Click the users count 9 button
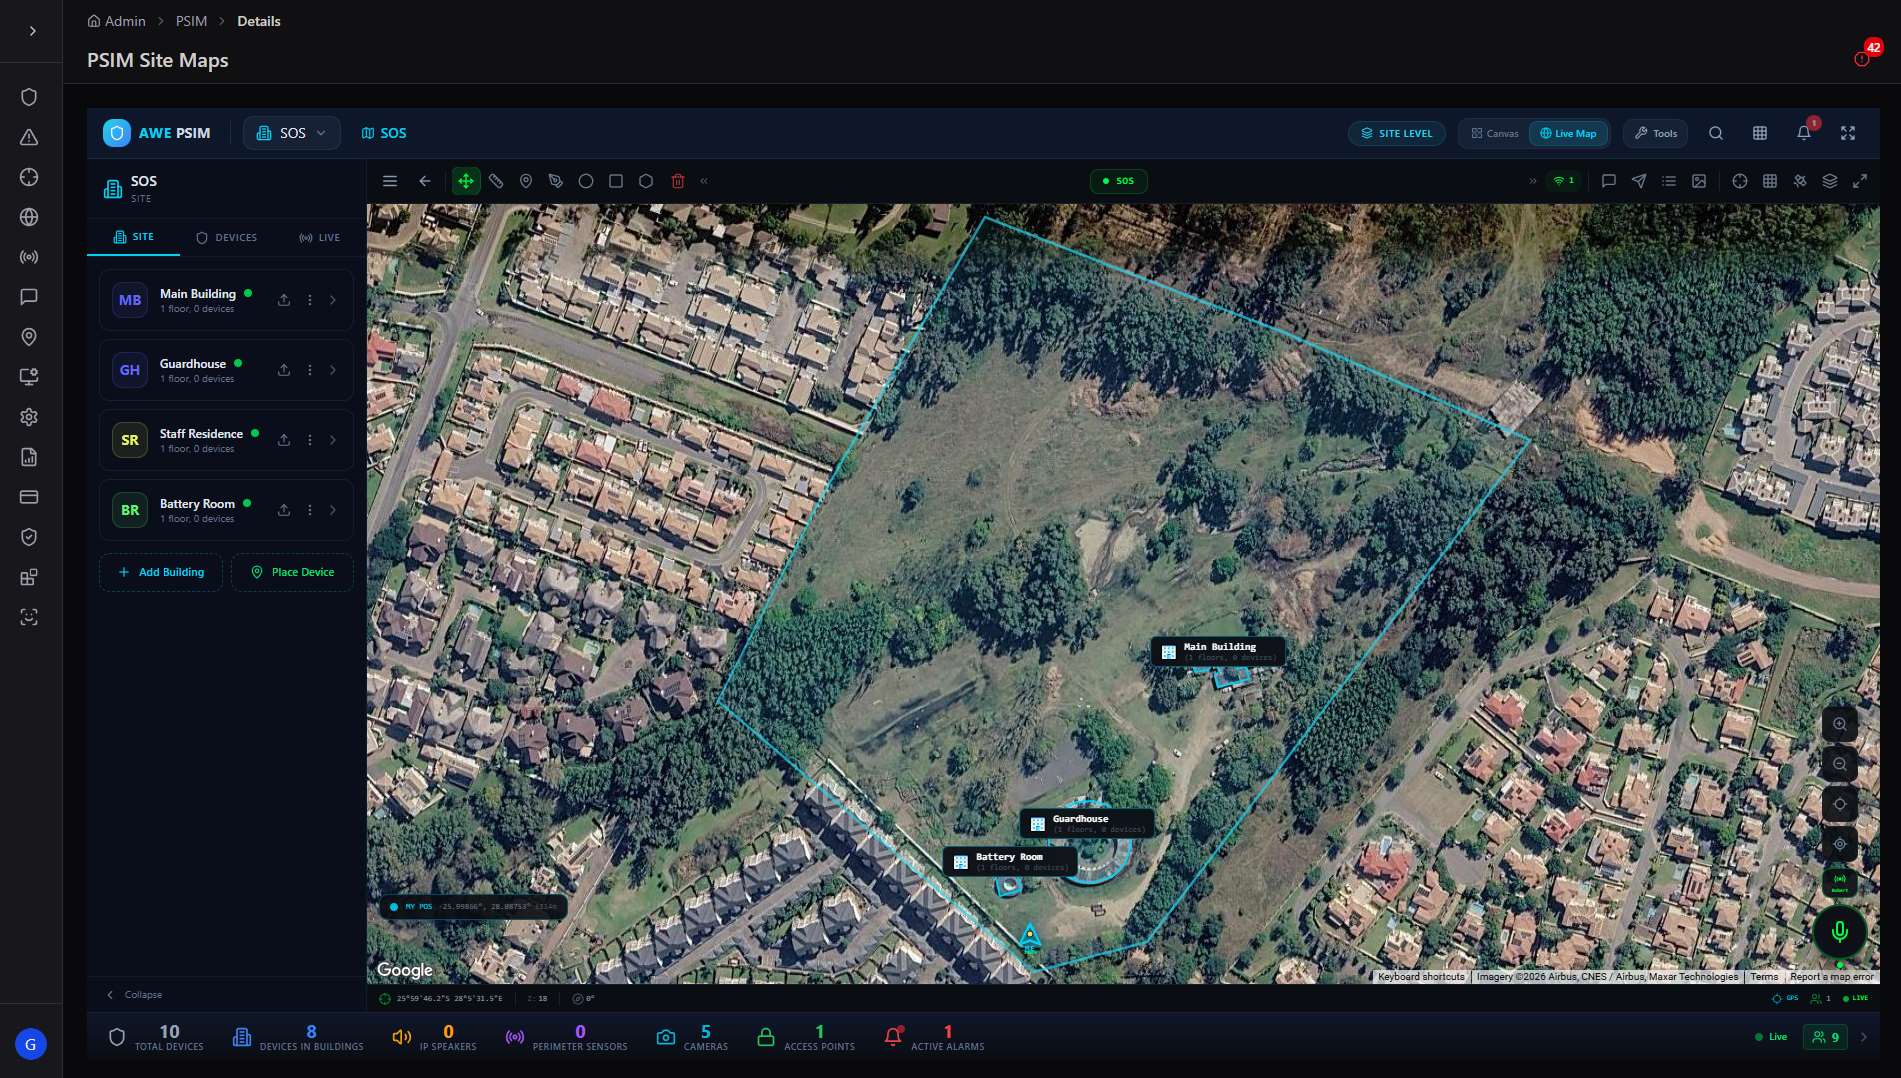The width and height of the screenshot is (1901, 1078). [1826, 1037]
